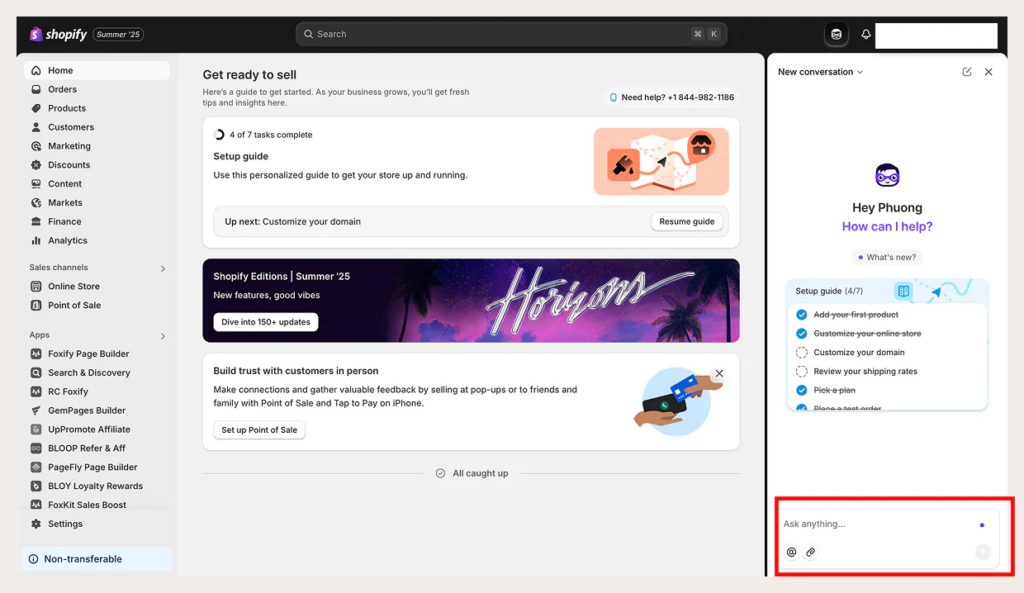The height and width of the screenshot is (593, 1024).
Task: Click Dive into 150+ updates button
Action: pos(265,322)
